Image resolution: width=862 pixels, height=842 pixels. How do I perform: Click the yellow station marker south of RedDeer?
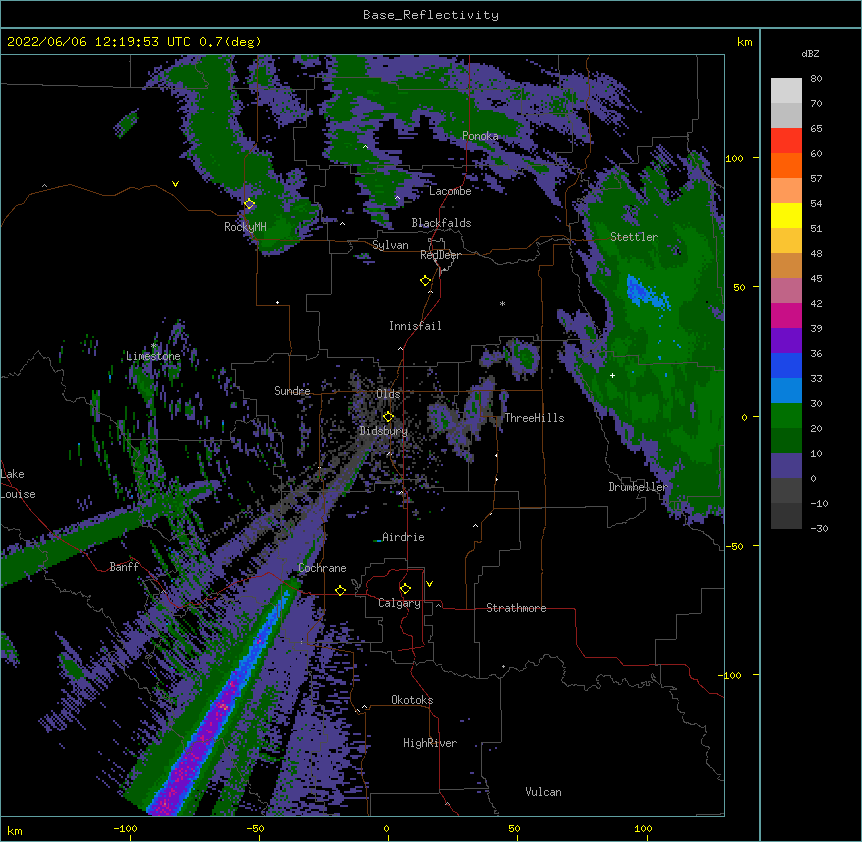[x=425, y=281]
